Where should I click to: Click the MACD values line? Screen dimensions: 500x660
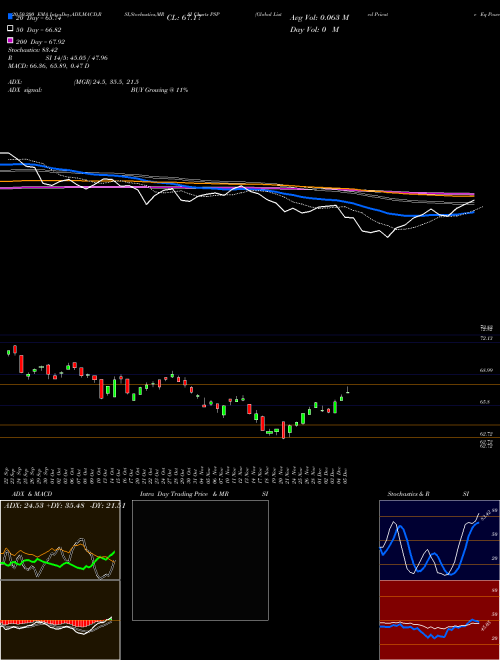(x=49, y=66)
